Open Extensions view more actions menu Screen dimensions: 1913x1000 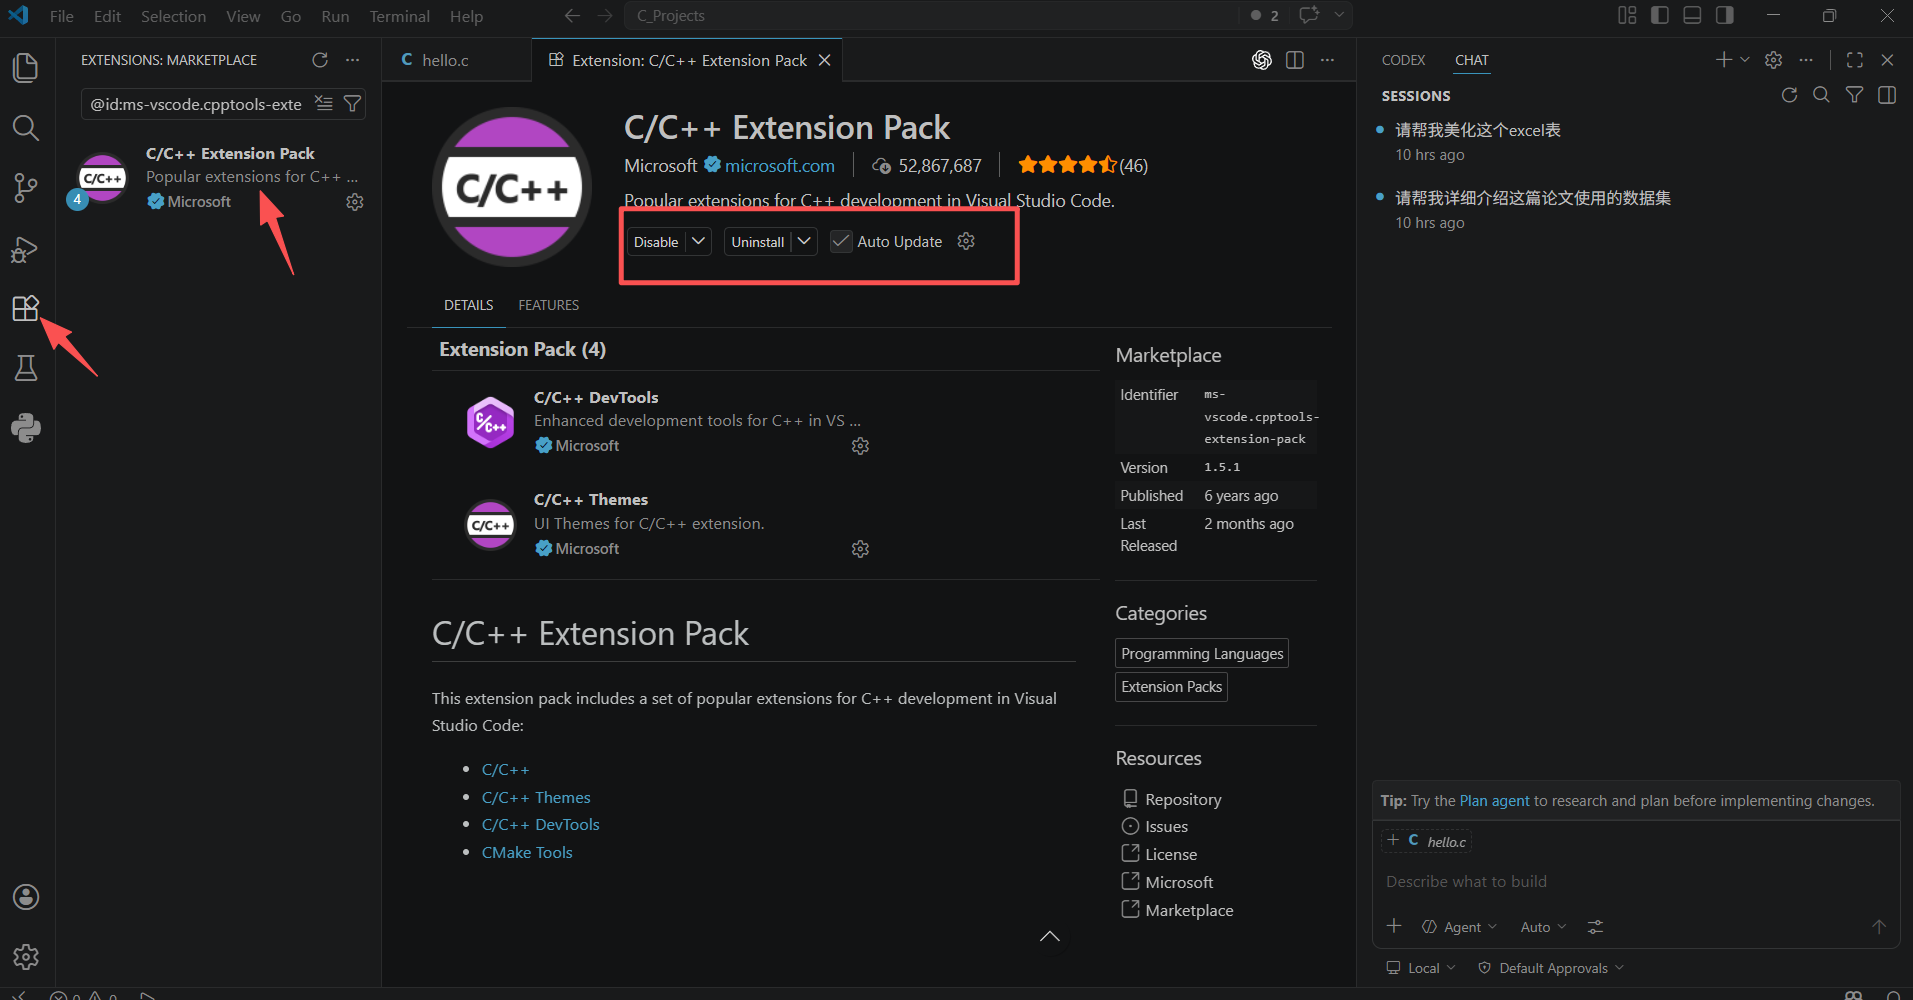click(353, 60)
